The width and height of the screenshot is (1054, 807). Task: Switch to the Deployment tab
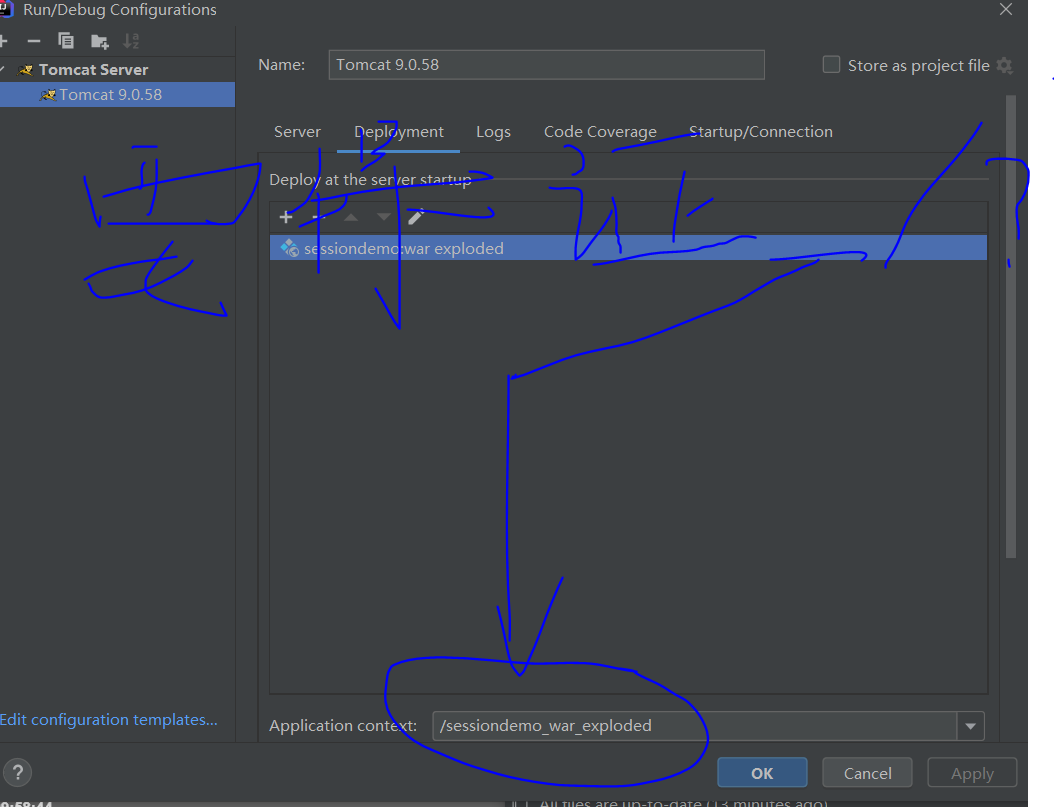(x=399, y=132)
